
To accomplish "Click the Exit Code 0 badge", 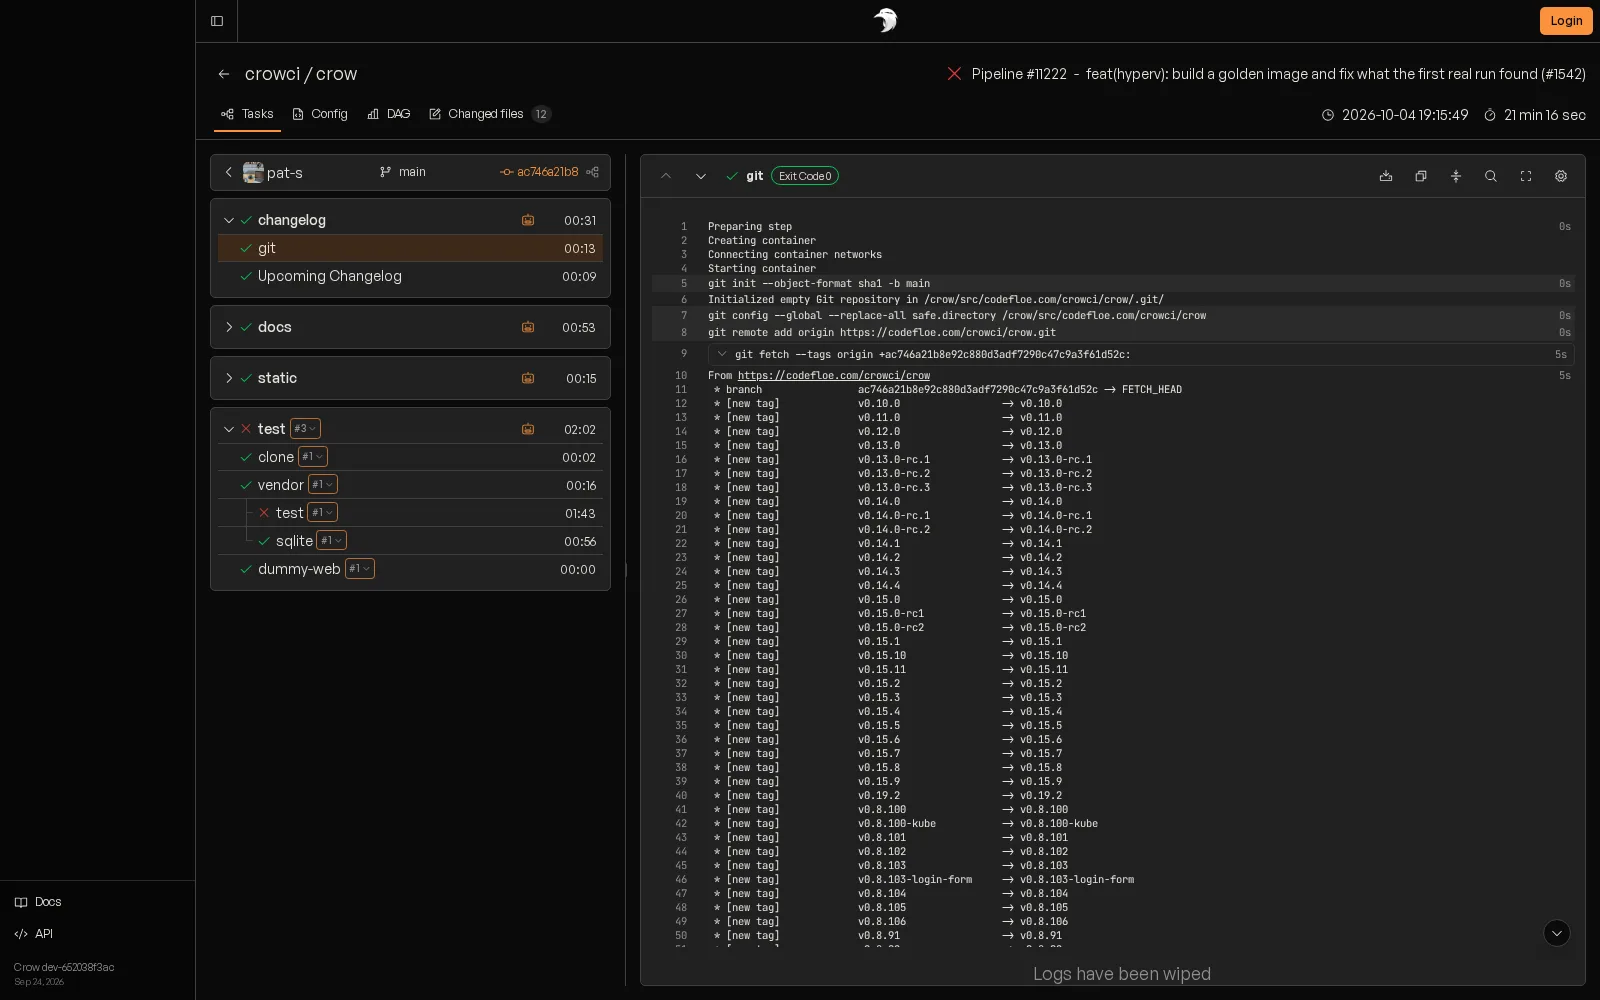I will click(x=805, y=176).
